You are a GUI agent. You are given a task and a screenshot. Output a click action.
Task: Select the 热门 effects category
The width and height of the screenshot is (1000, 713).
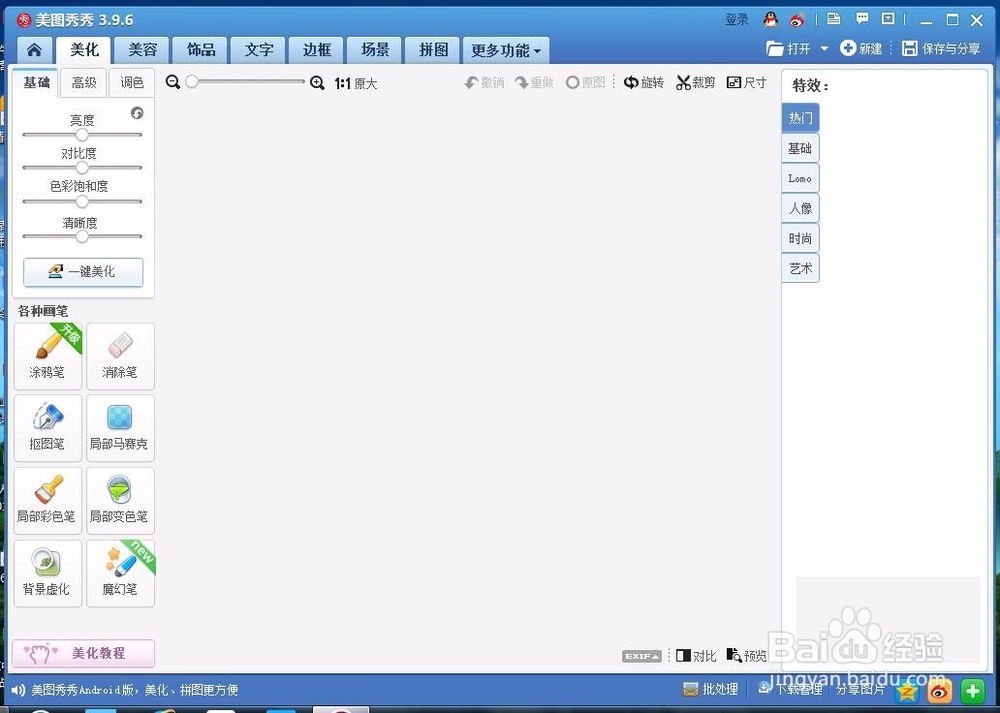click(x=800, y=118)
